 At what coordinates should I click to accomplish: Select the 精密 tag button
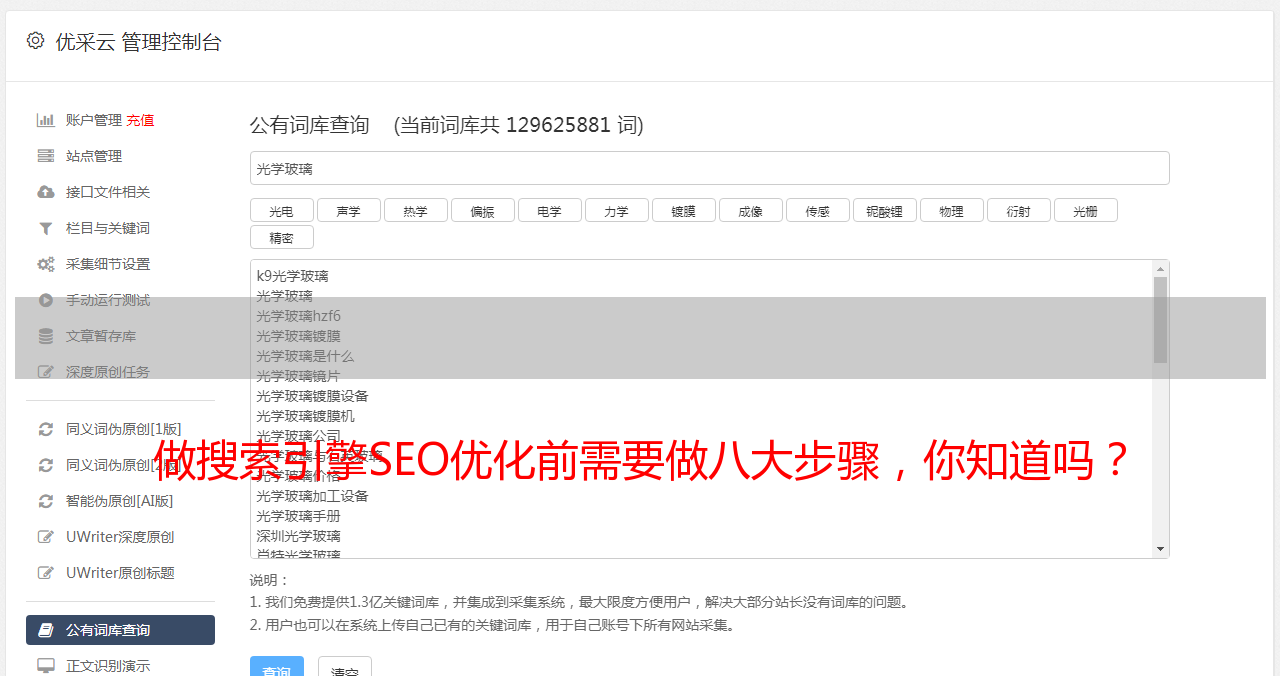pyautogui.click(x=281, y=237)
